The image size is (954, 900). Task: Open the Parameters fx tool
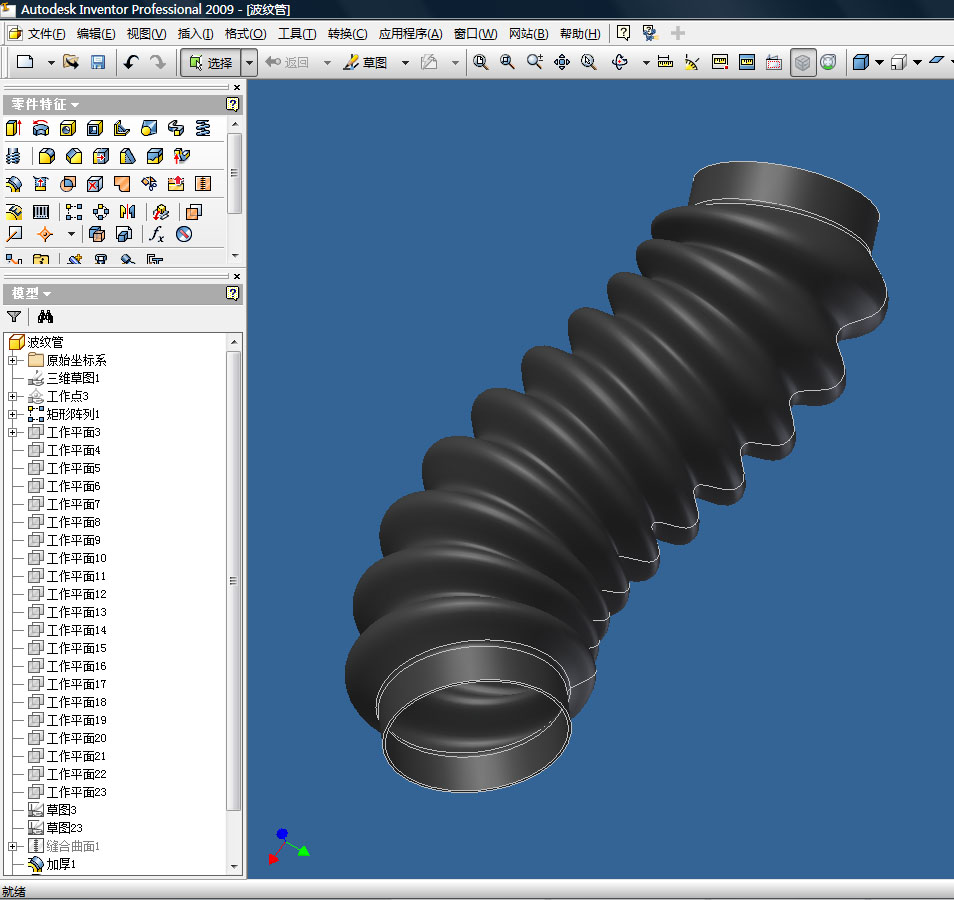[156, 234]
